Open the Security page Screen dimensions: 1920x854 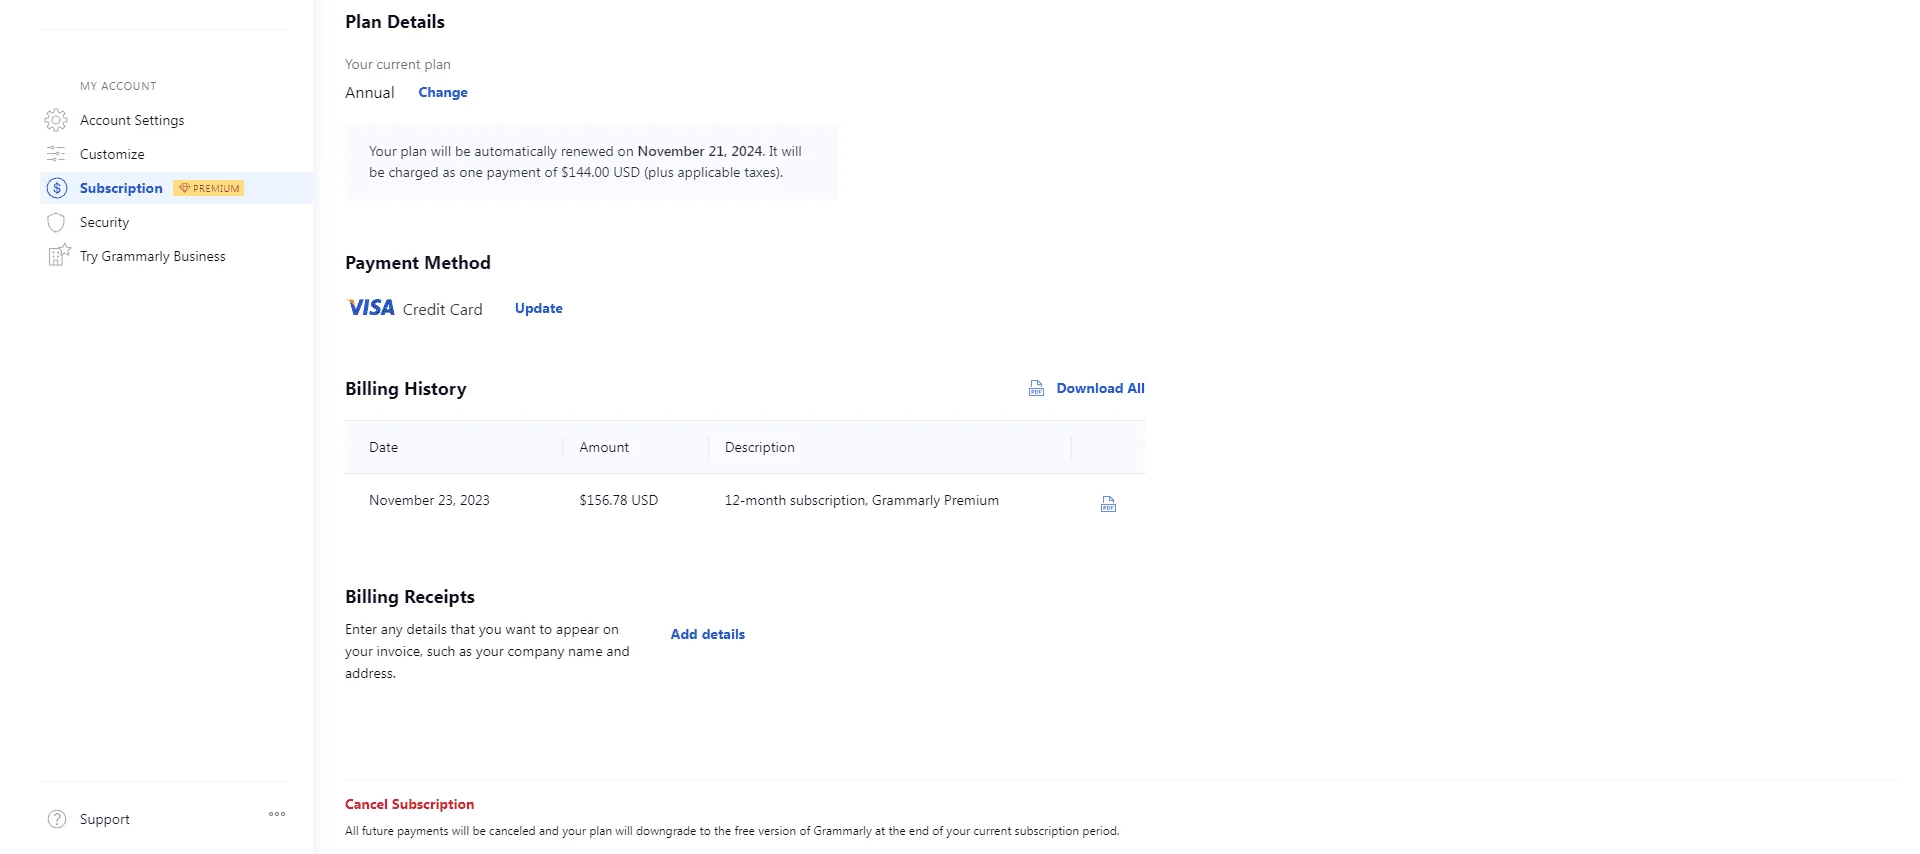(104, 222)
